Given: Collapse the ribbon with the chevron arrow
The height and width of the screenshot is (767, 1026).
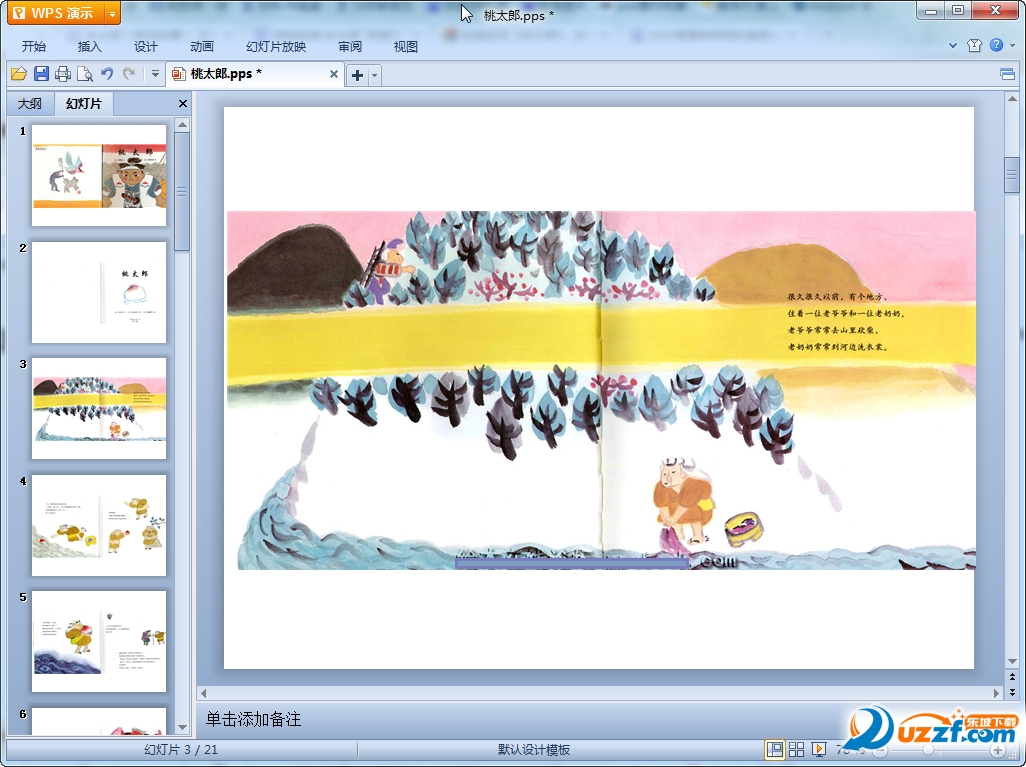Looking at the screenshot, I should (953, 45).
